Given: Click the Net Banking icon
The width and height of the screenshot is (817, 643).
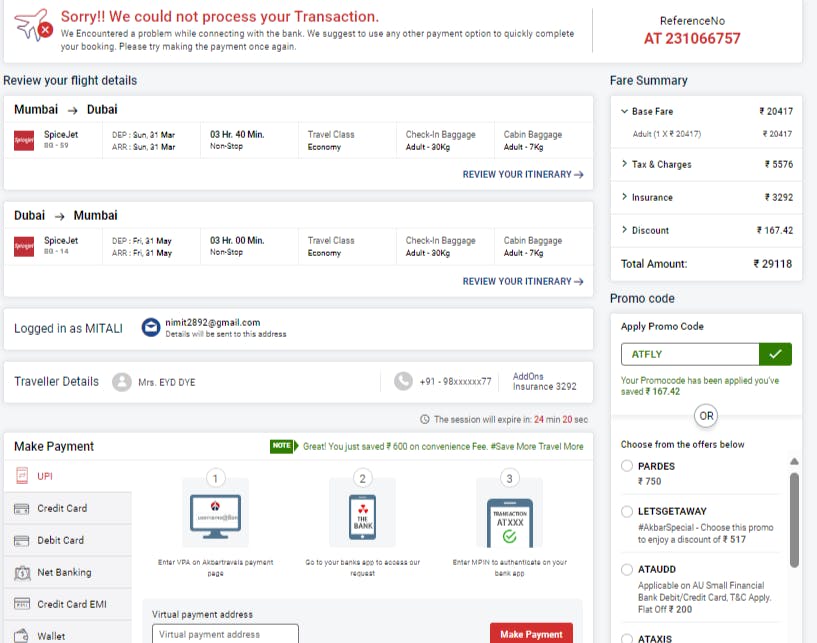Looking at the screenshot, I should 22,572.
